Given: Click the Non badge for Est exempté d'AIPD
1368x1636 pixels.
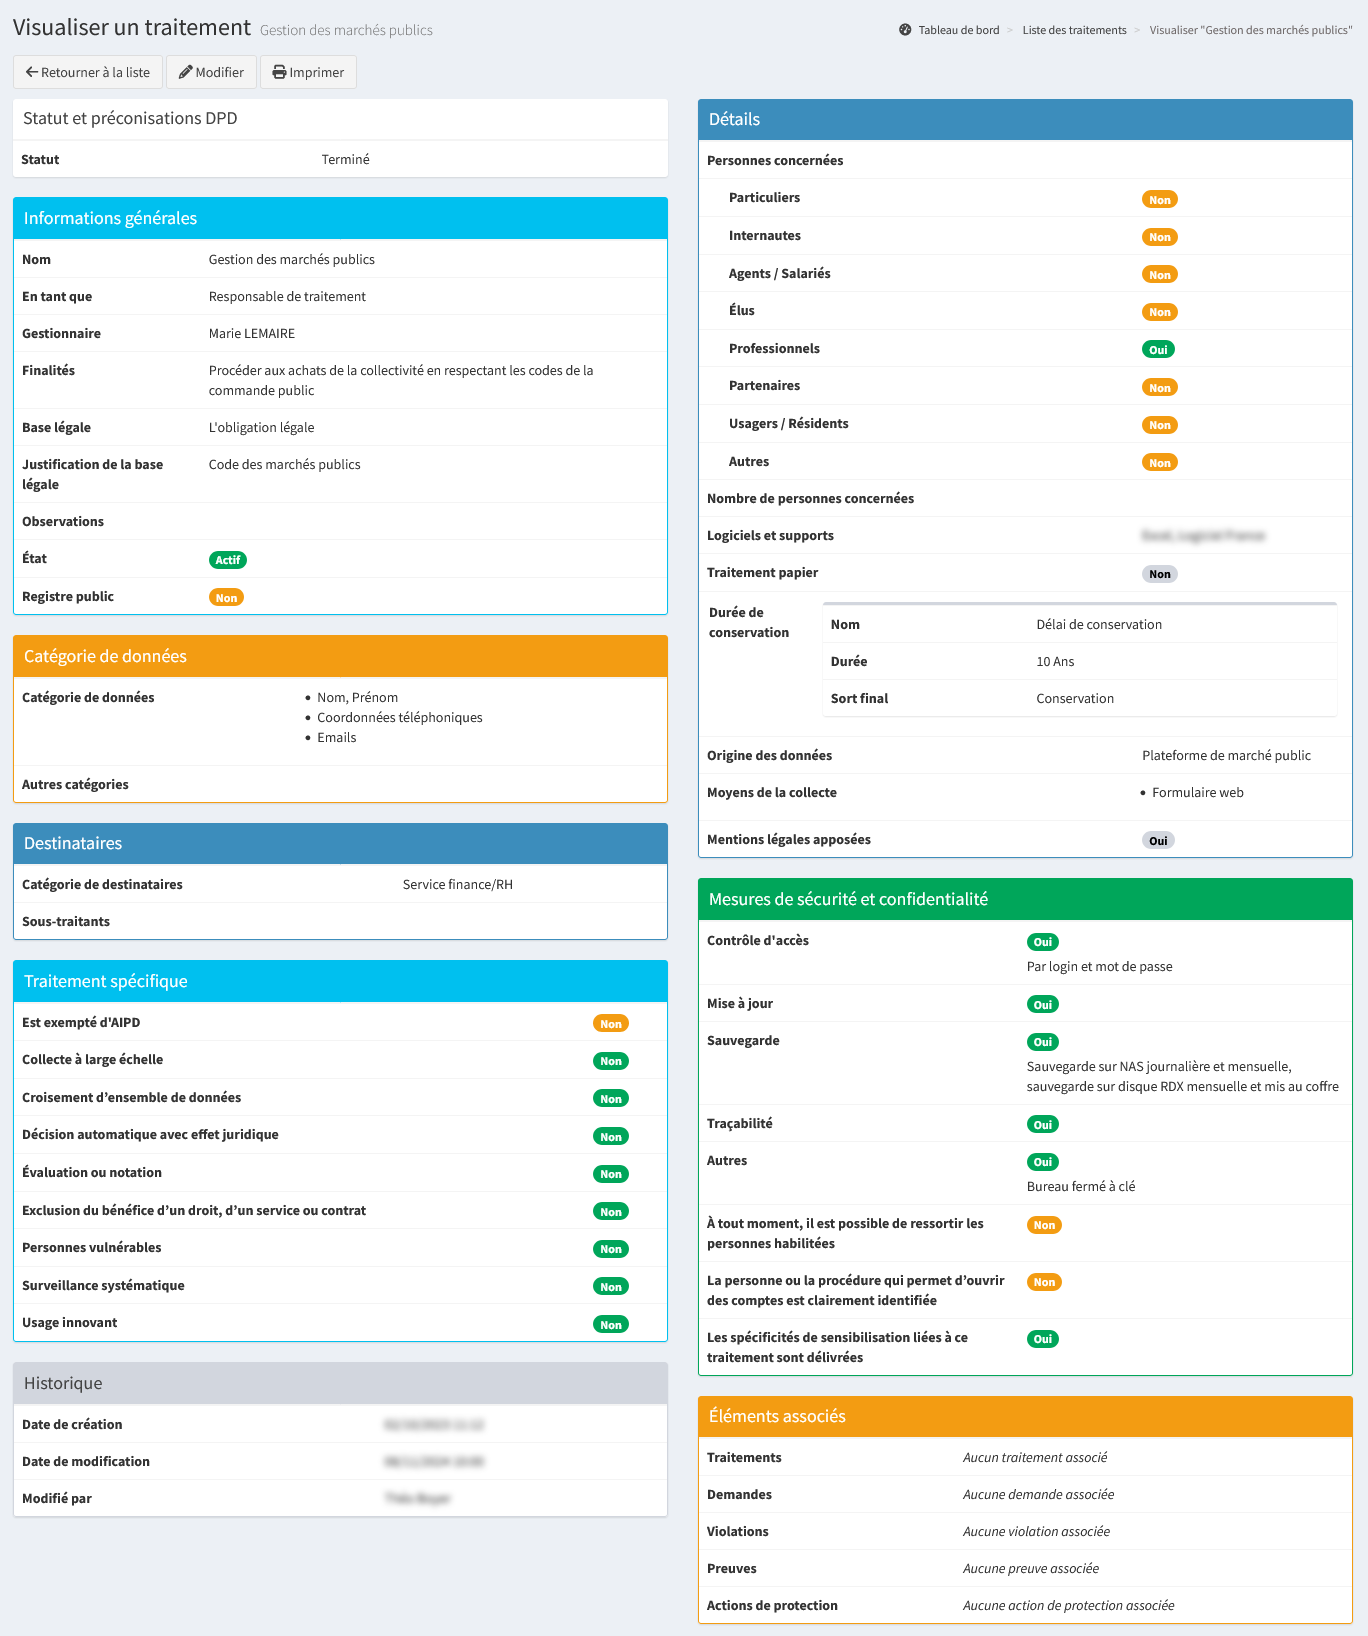Looking at the screenshot, I should (611, 1024).
